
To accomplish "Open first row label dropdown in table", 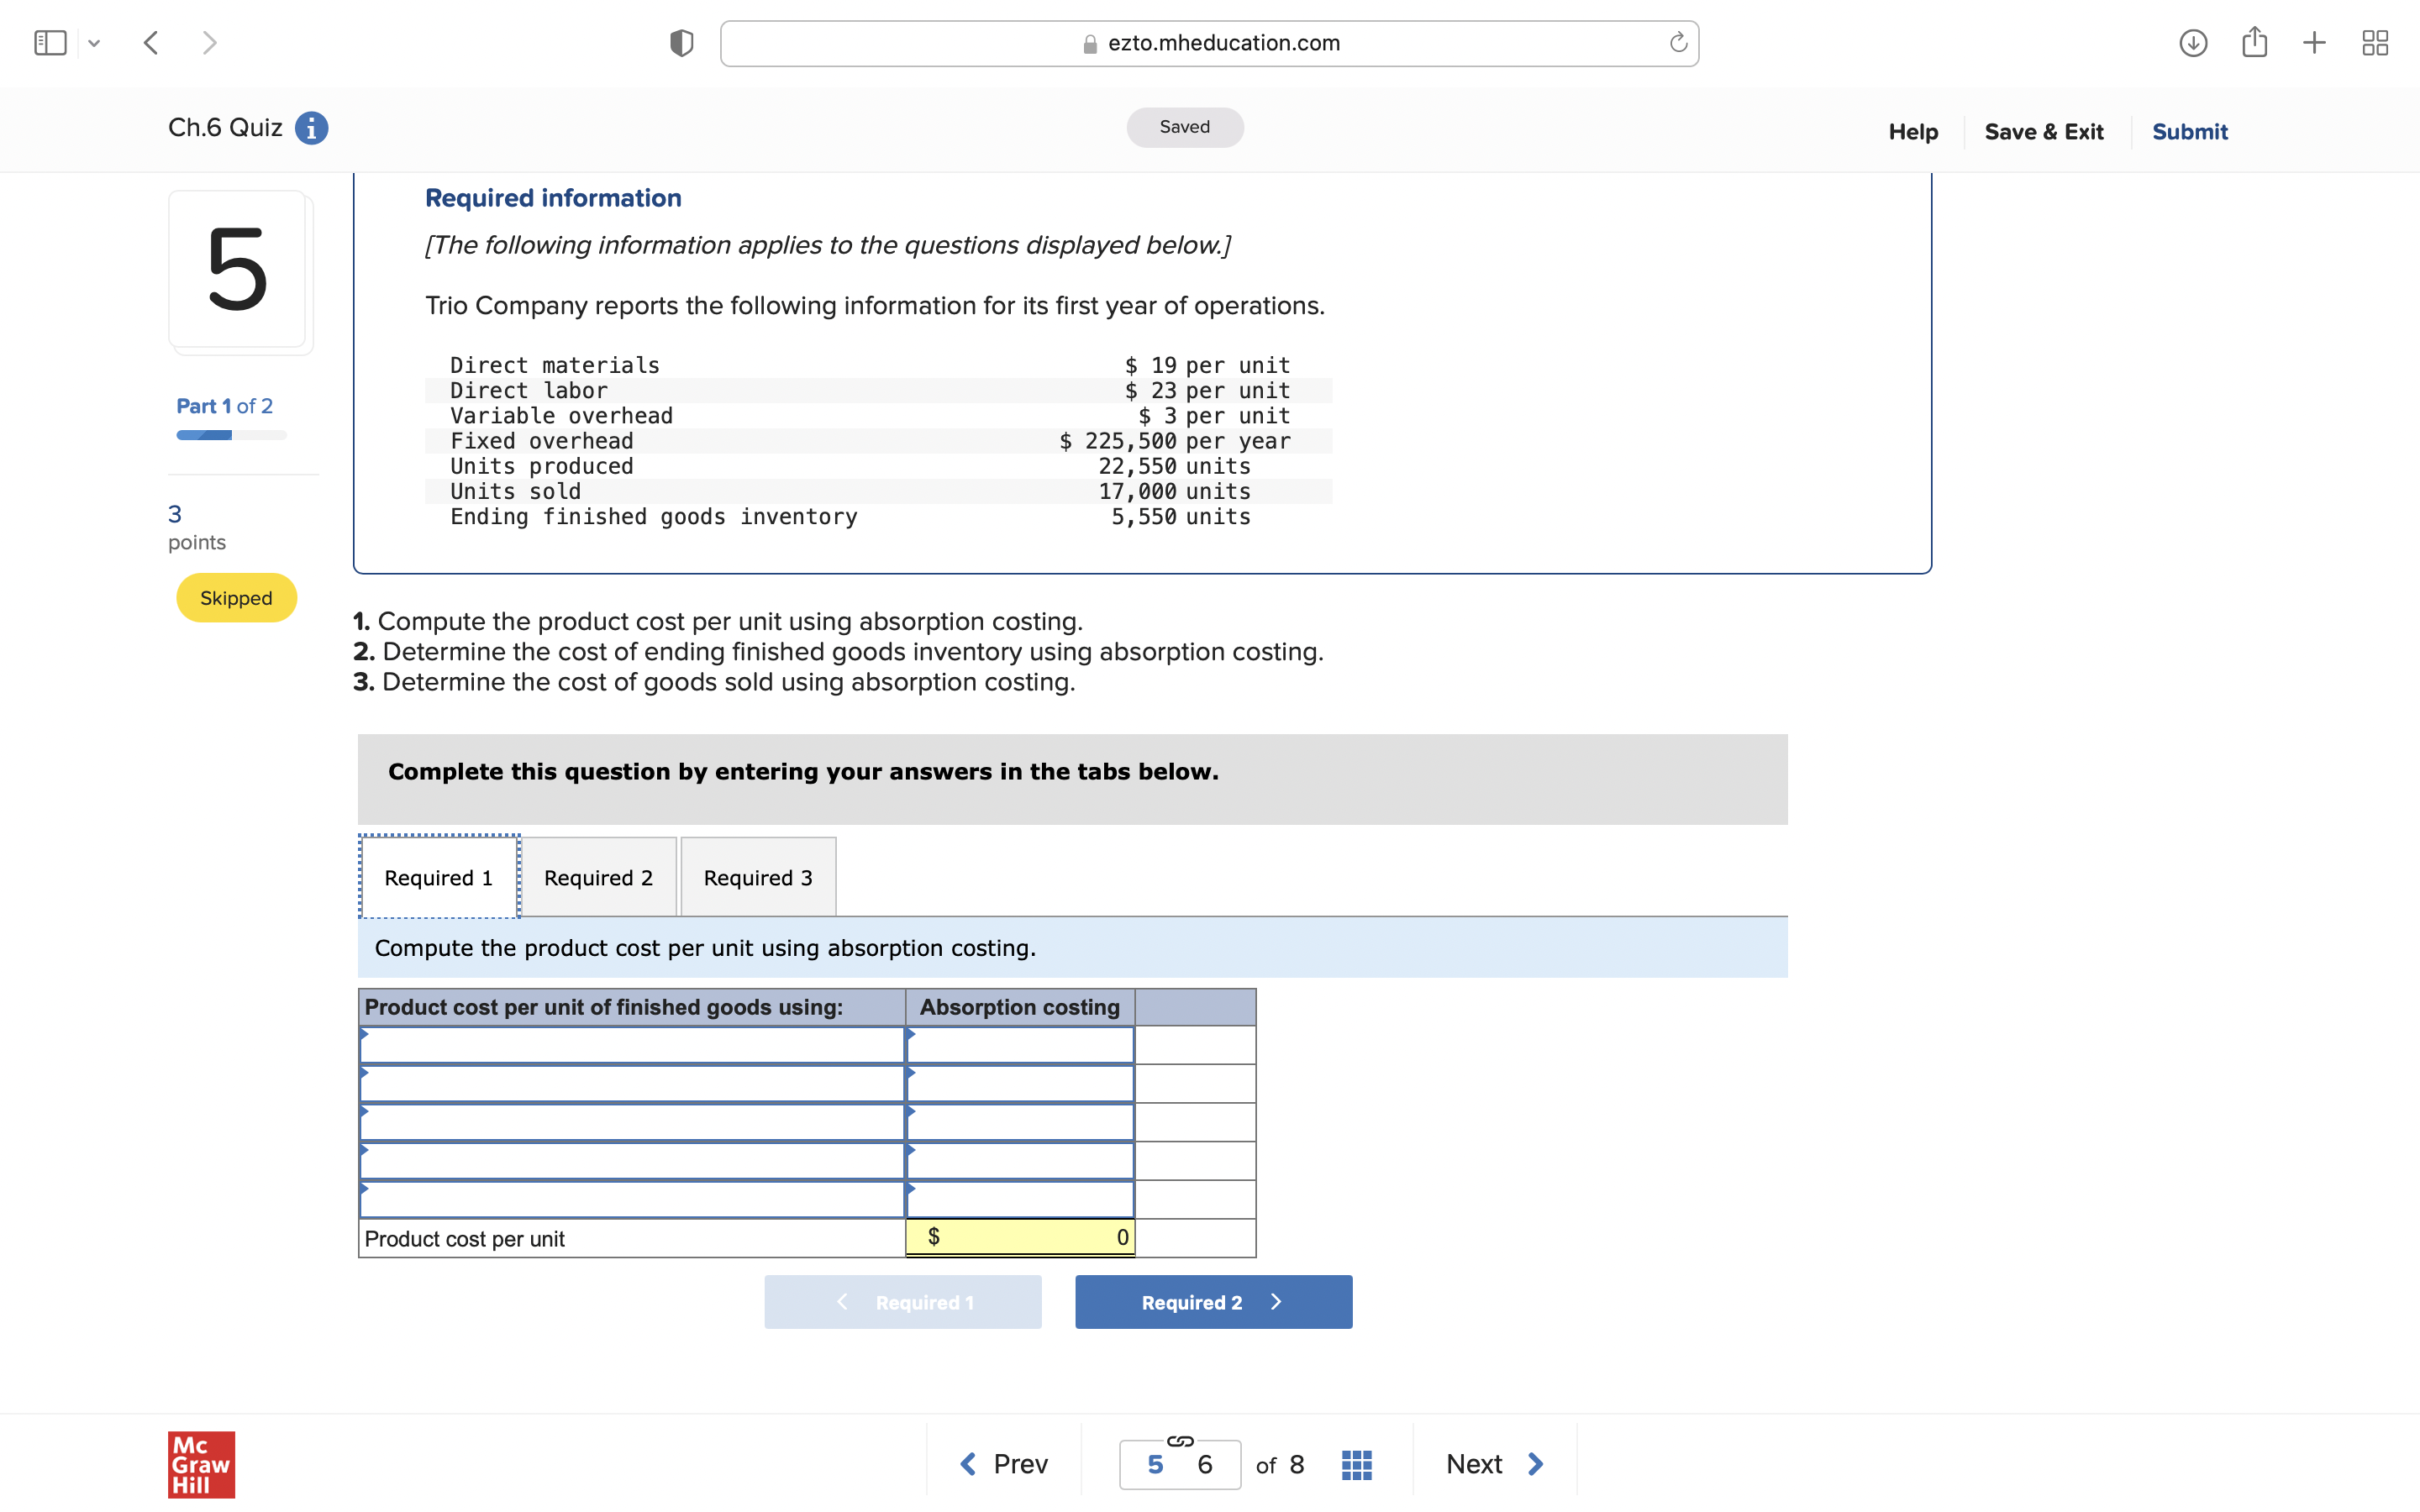I will tap(632, 1046).
